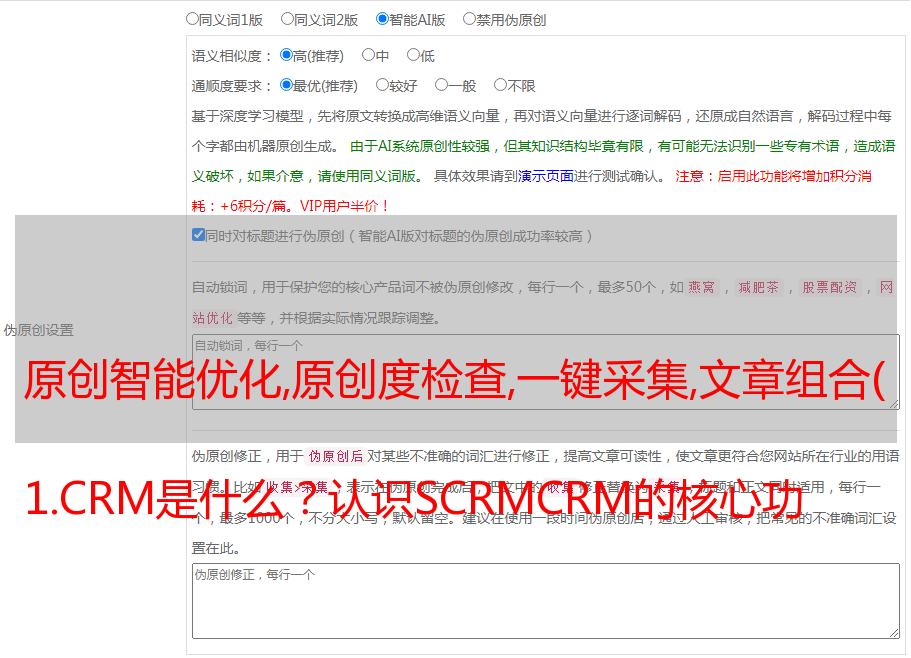The width and height of the screenshot is (911, 658).
Task: Choose the 智能AI版 radio option
Action: click(x=382, y=19)
